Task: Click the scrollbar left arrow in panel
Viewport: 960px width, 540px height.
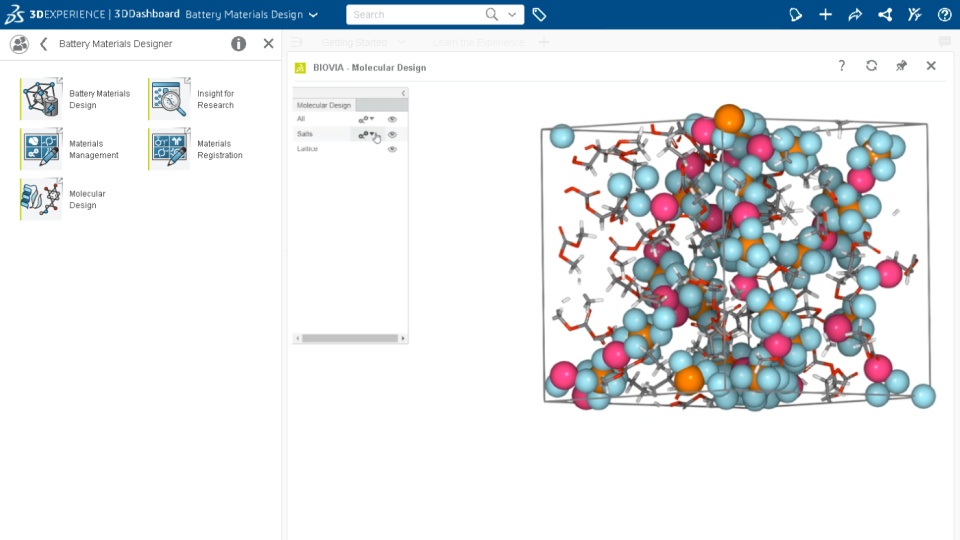Action: [x=298, y=338]
